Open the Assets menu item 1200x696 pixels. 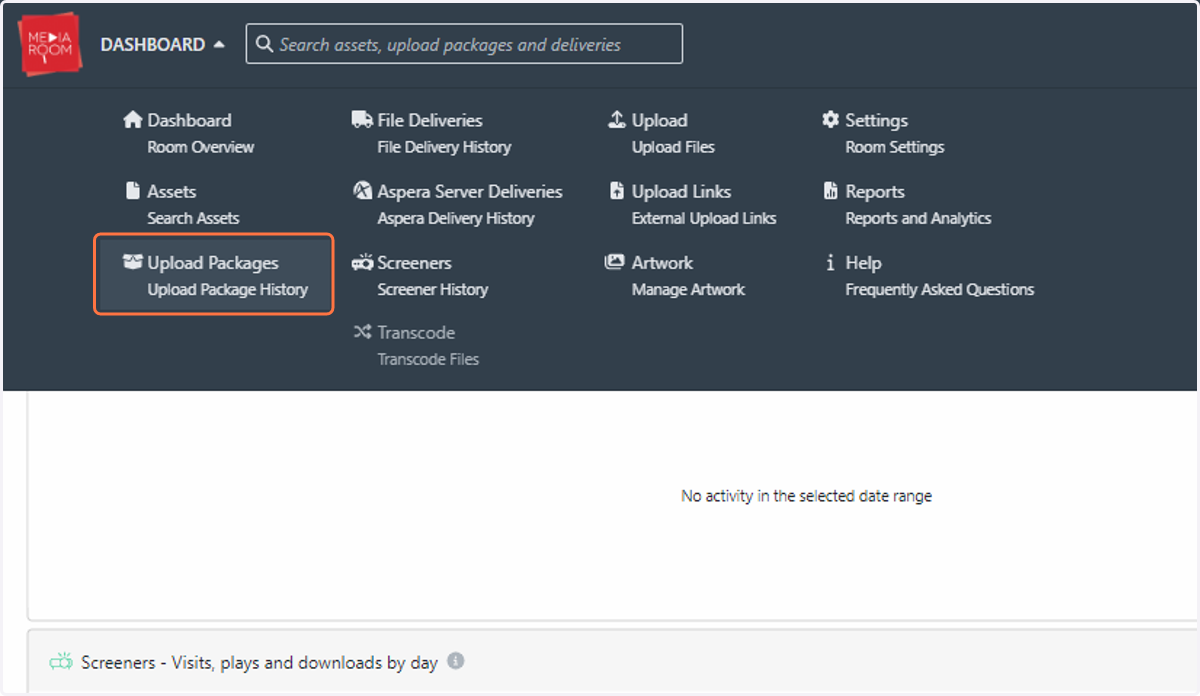point(172,191)
